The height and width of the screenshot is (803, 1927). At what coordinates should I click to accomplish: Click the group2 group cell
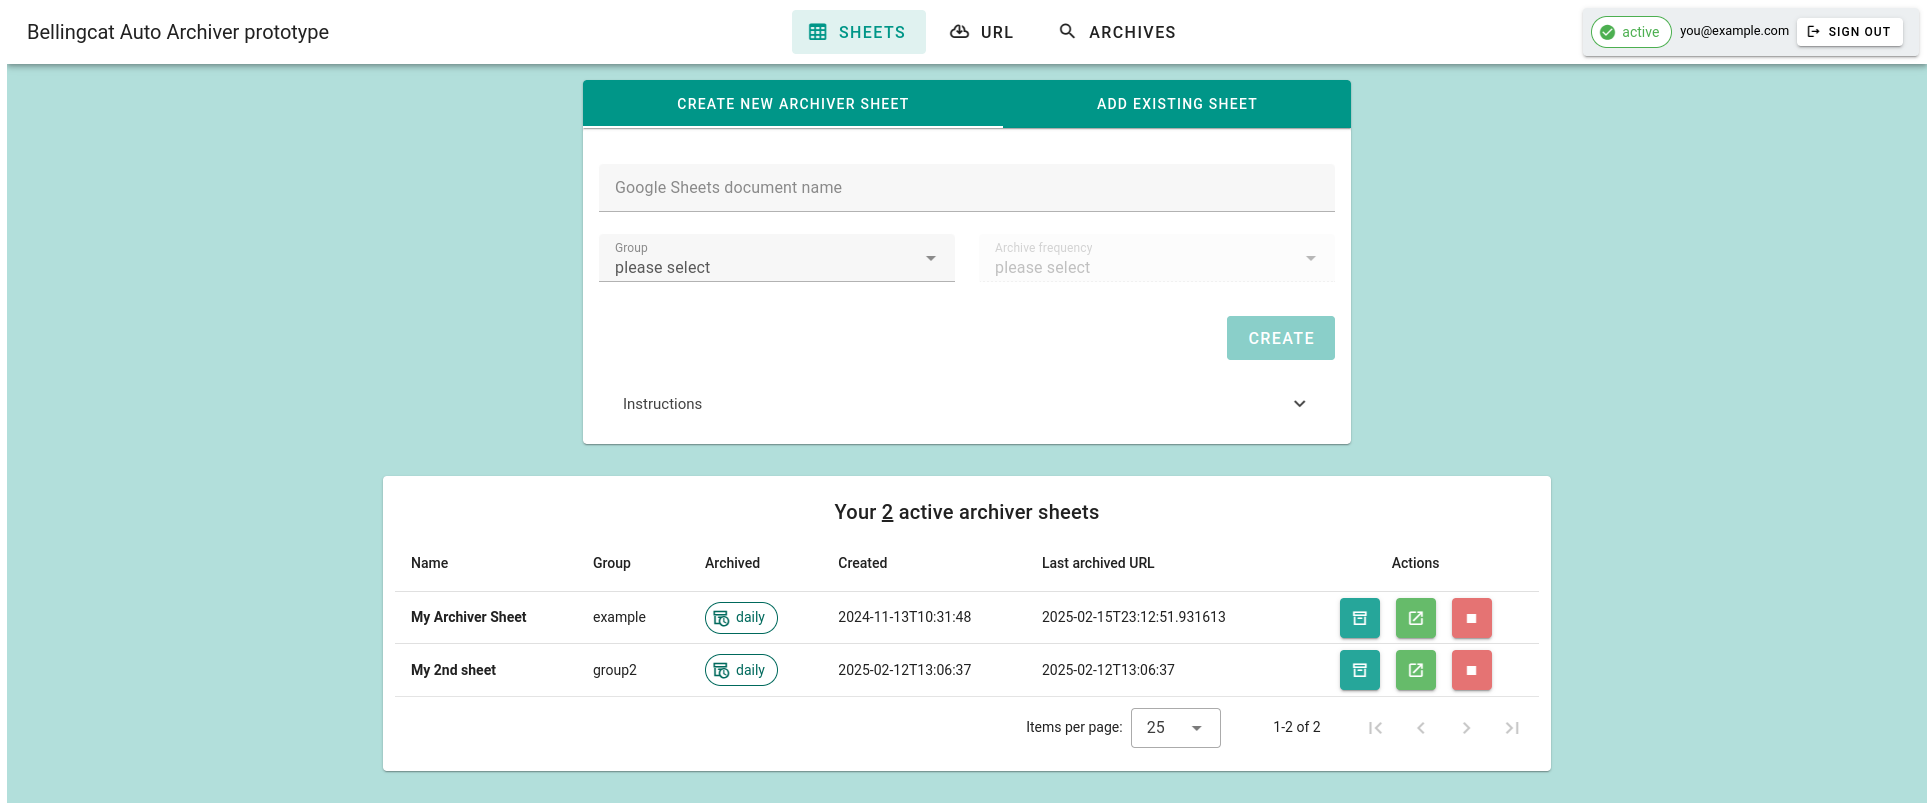tap(615, 670)
